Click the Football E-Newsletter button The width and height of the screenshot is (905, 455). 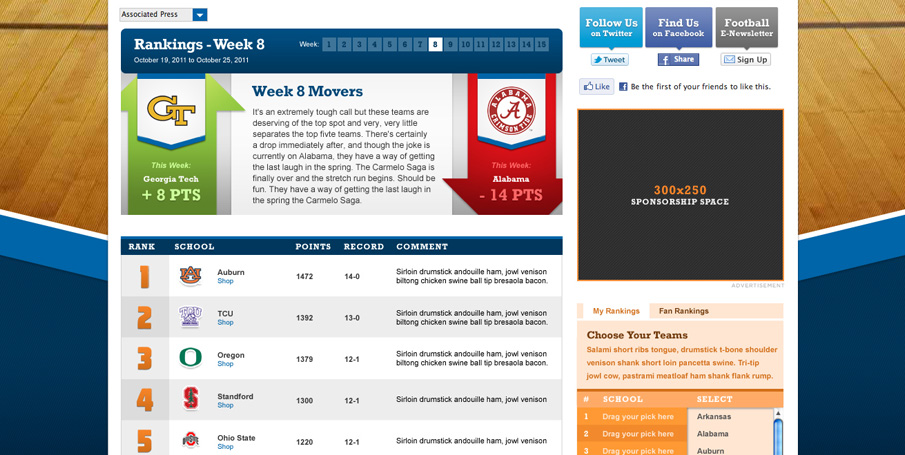[x=747, y=27]
